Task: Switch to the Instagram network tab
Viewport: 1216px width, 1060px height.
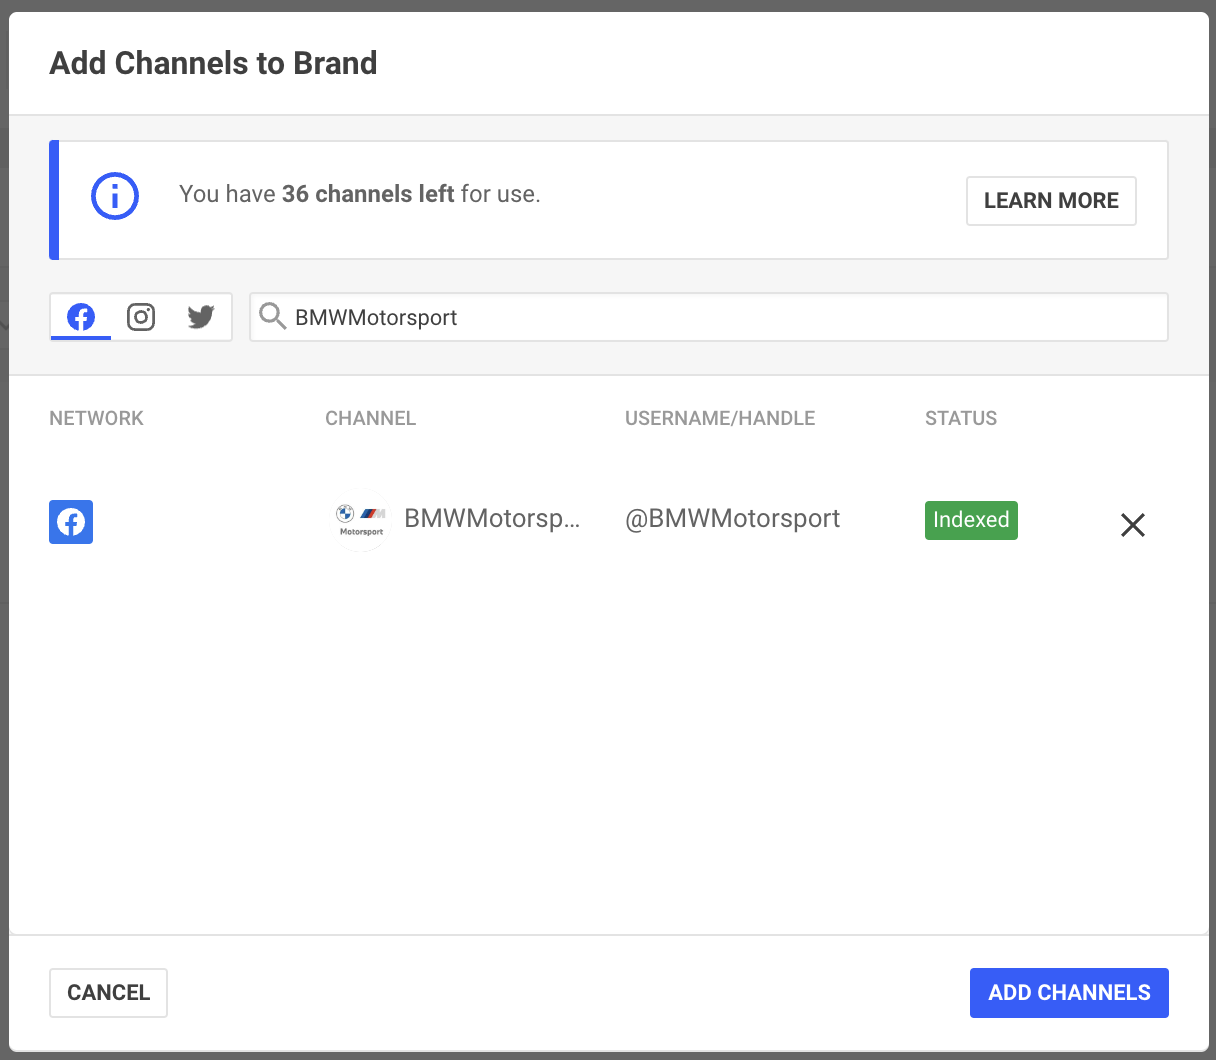Action: pos(141,317)
